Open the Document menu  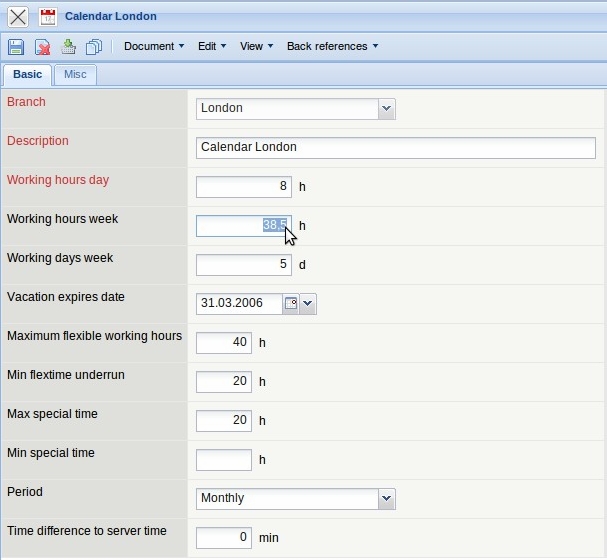tap(153, 47)
